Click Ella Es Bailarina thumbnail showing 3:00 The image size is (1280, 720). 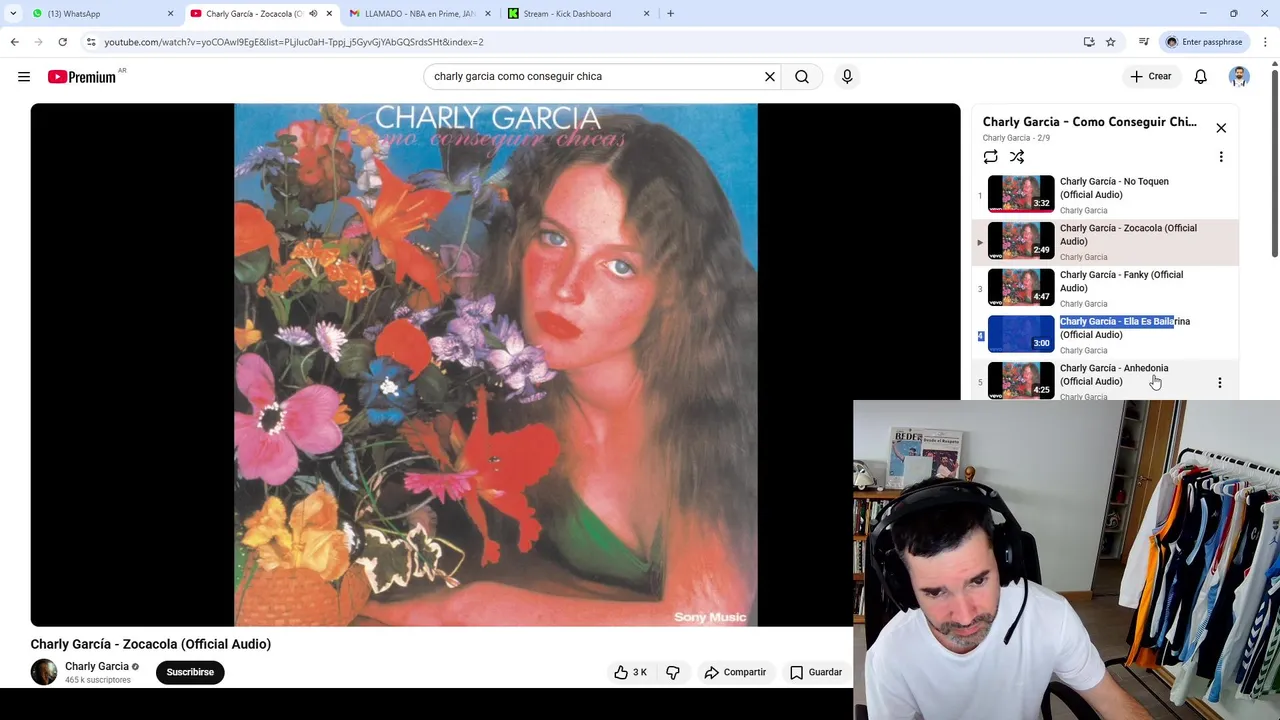pos(1021,334)
